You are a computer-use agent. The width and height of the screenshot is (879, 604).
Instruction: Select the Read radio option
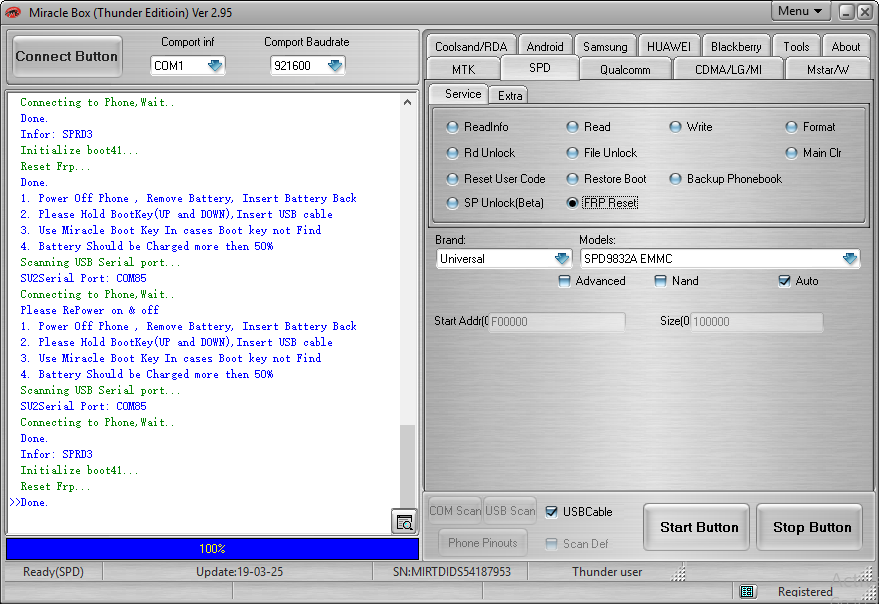588,127
